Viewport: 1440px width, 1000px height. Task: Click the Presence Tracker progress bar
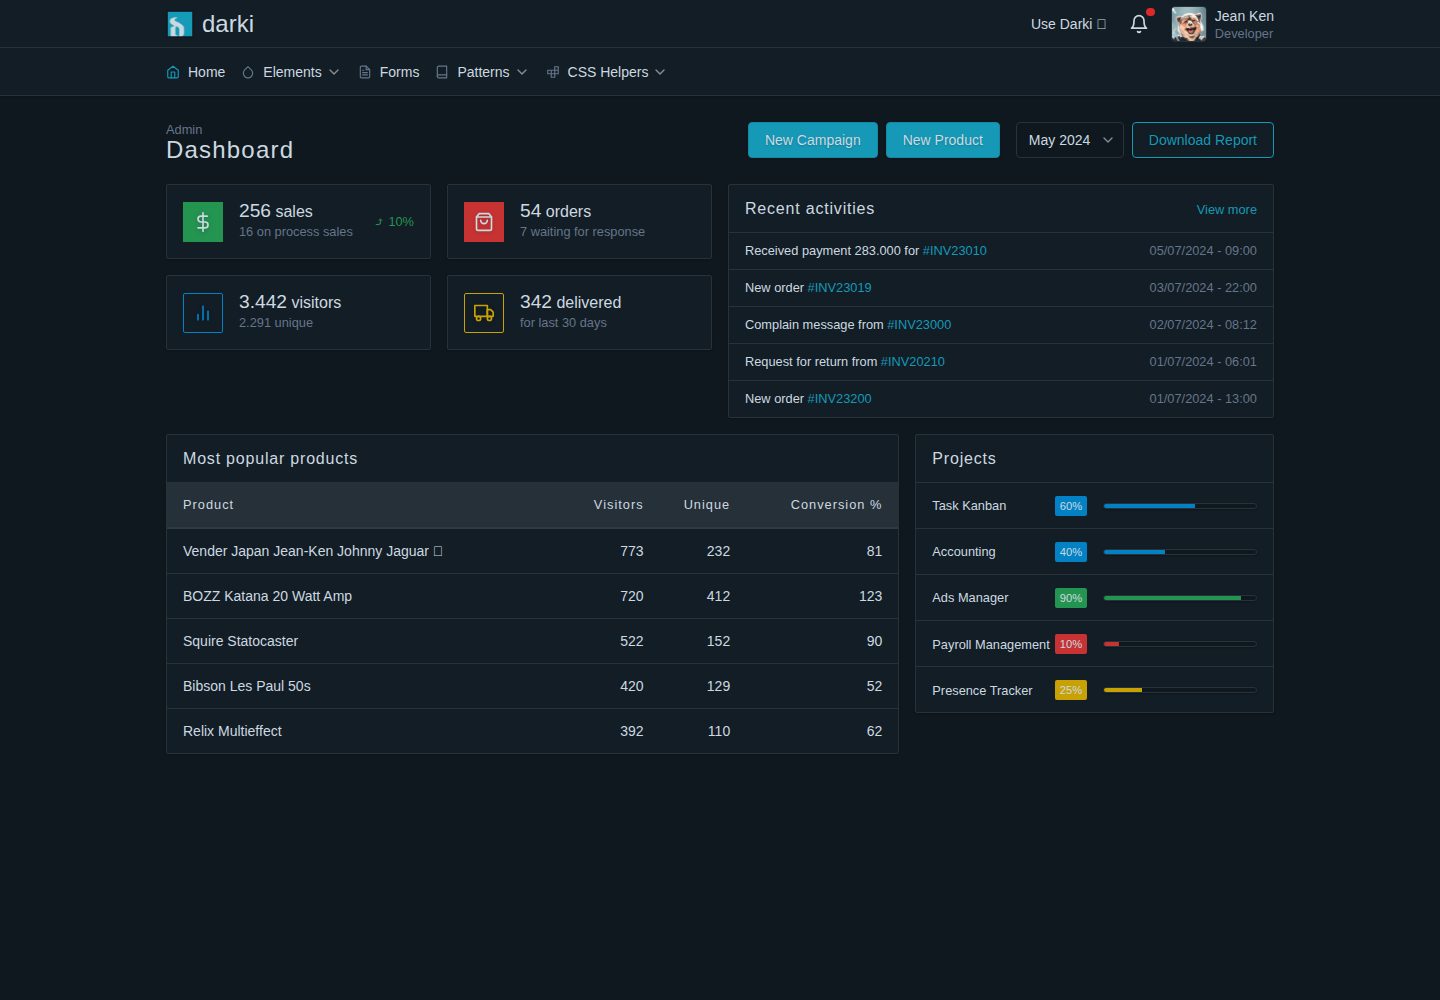1180,690
